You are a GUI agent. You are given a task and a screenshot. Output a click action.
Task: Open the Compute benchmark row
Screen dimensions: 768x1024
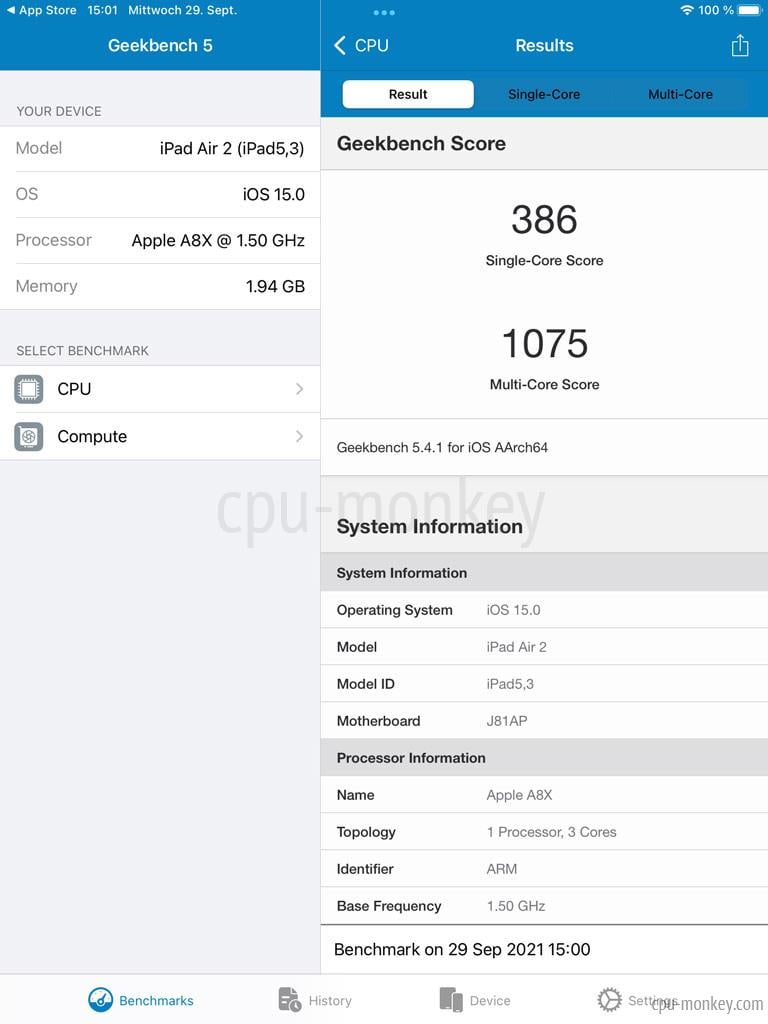click(x=160, y=436)
